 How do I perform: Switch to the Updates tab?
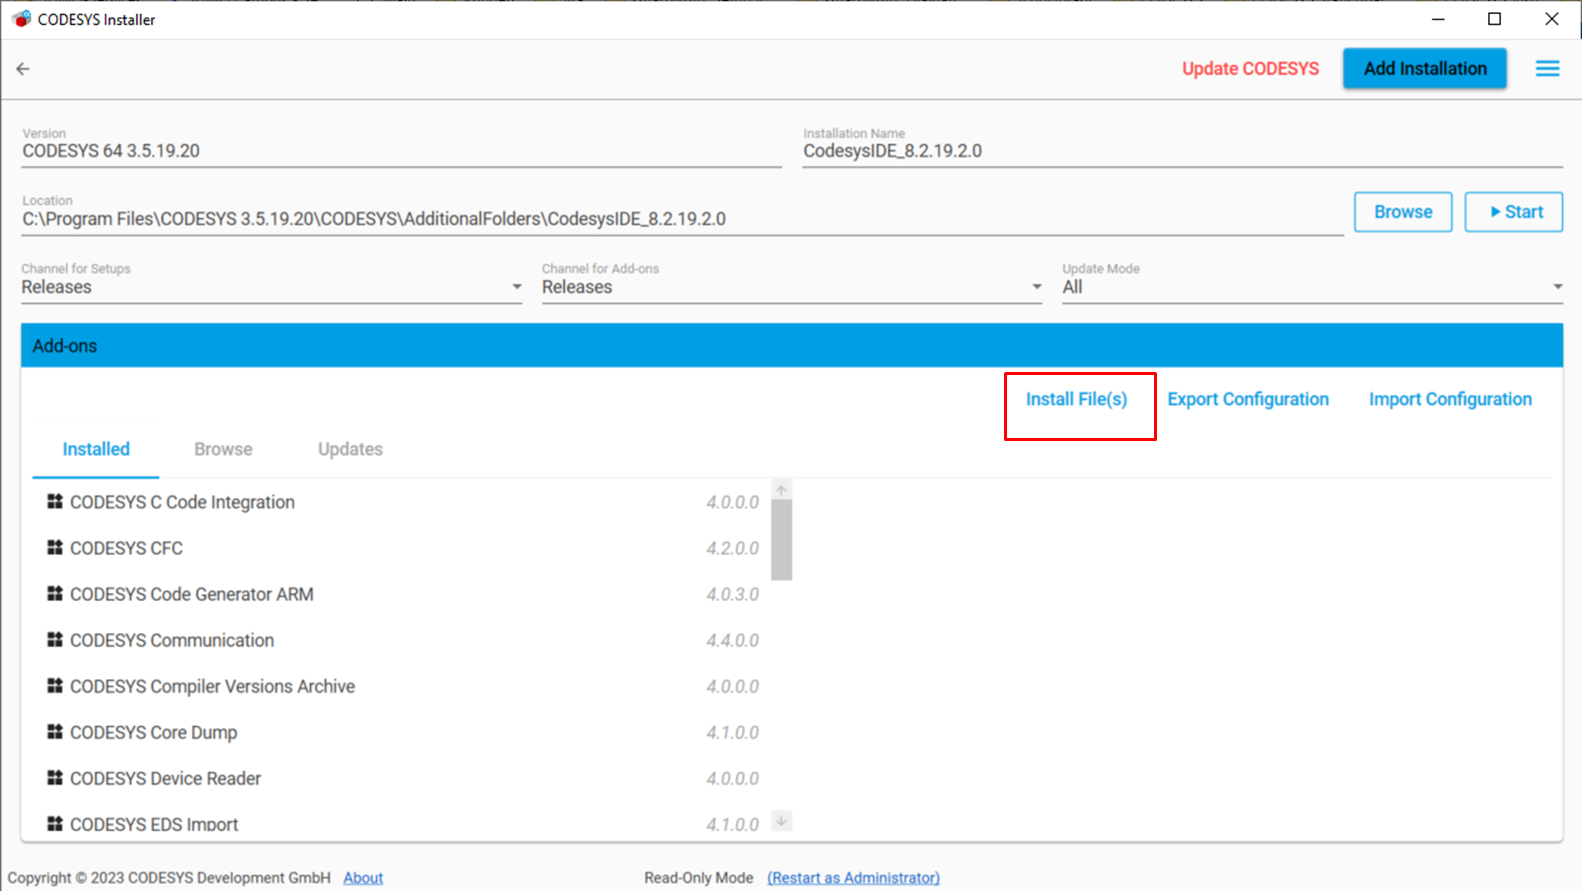click(350, 449)
